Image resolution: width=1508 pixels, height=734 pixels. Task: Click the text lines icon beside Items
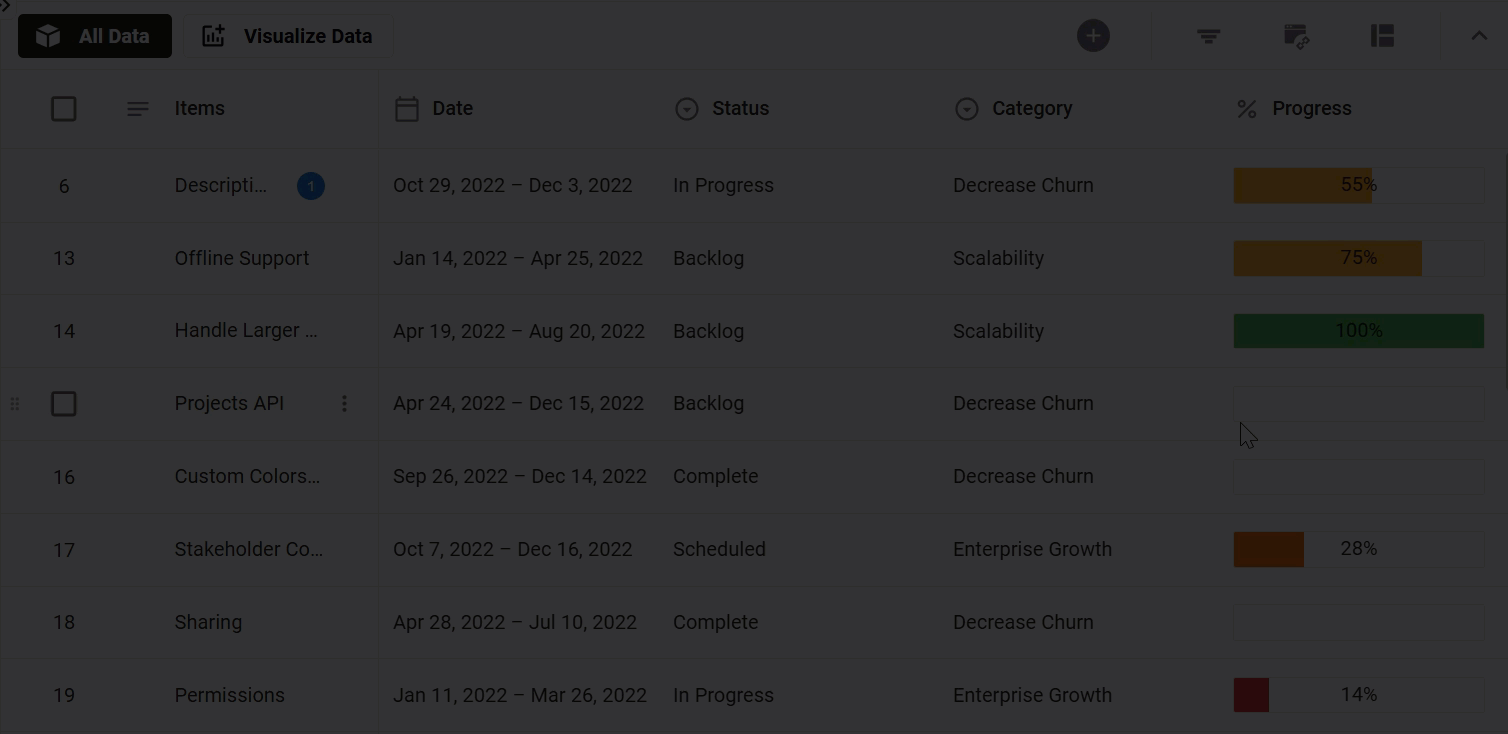(138, 109)
